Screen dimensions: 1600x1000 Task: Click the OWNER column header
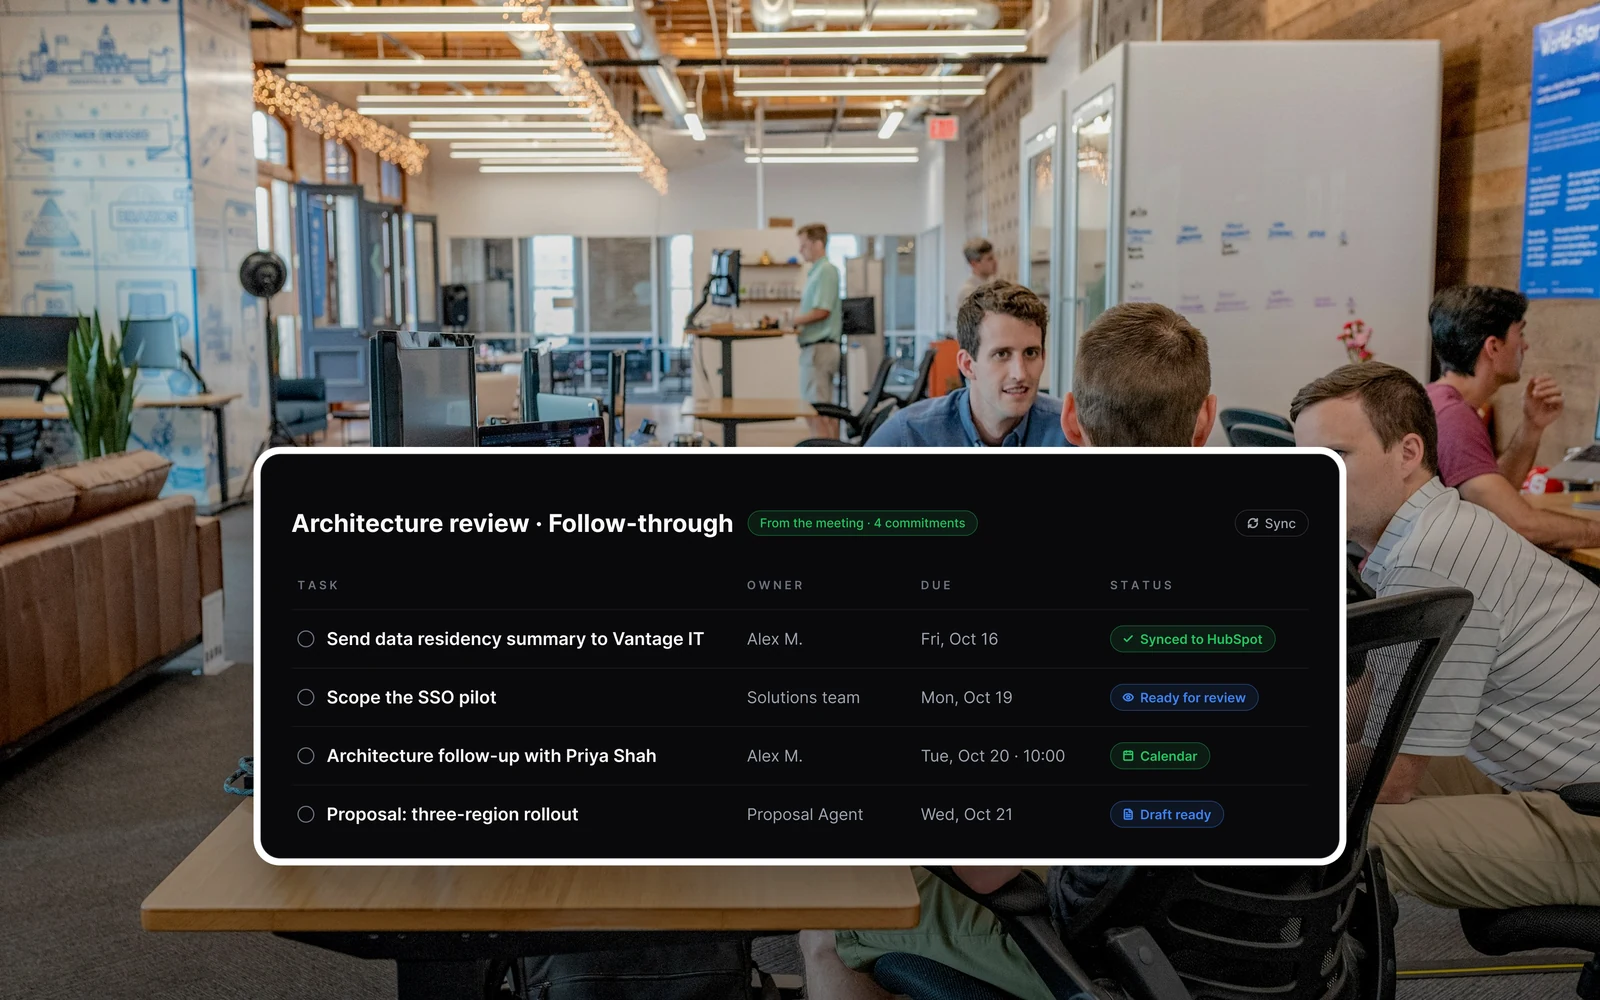click(775, 585)
